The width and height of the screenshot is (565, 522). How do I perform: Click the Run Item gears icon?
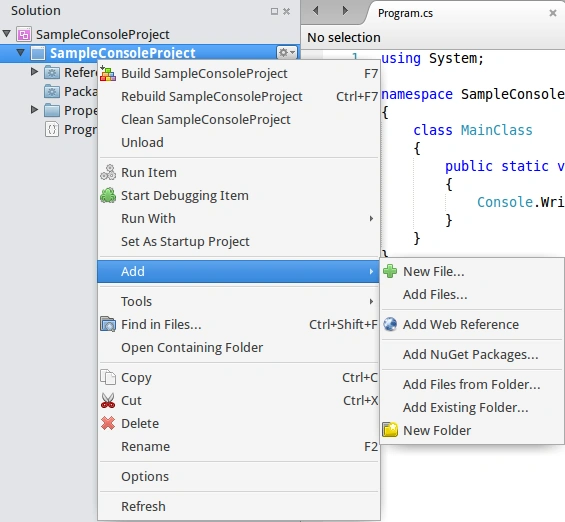coord(108,173)
